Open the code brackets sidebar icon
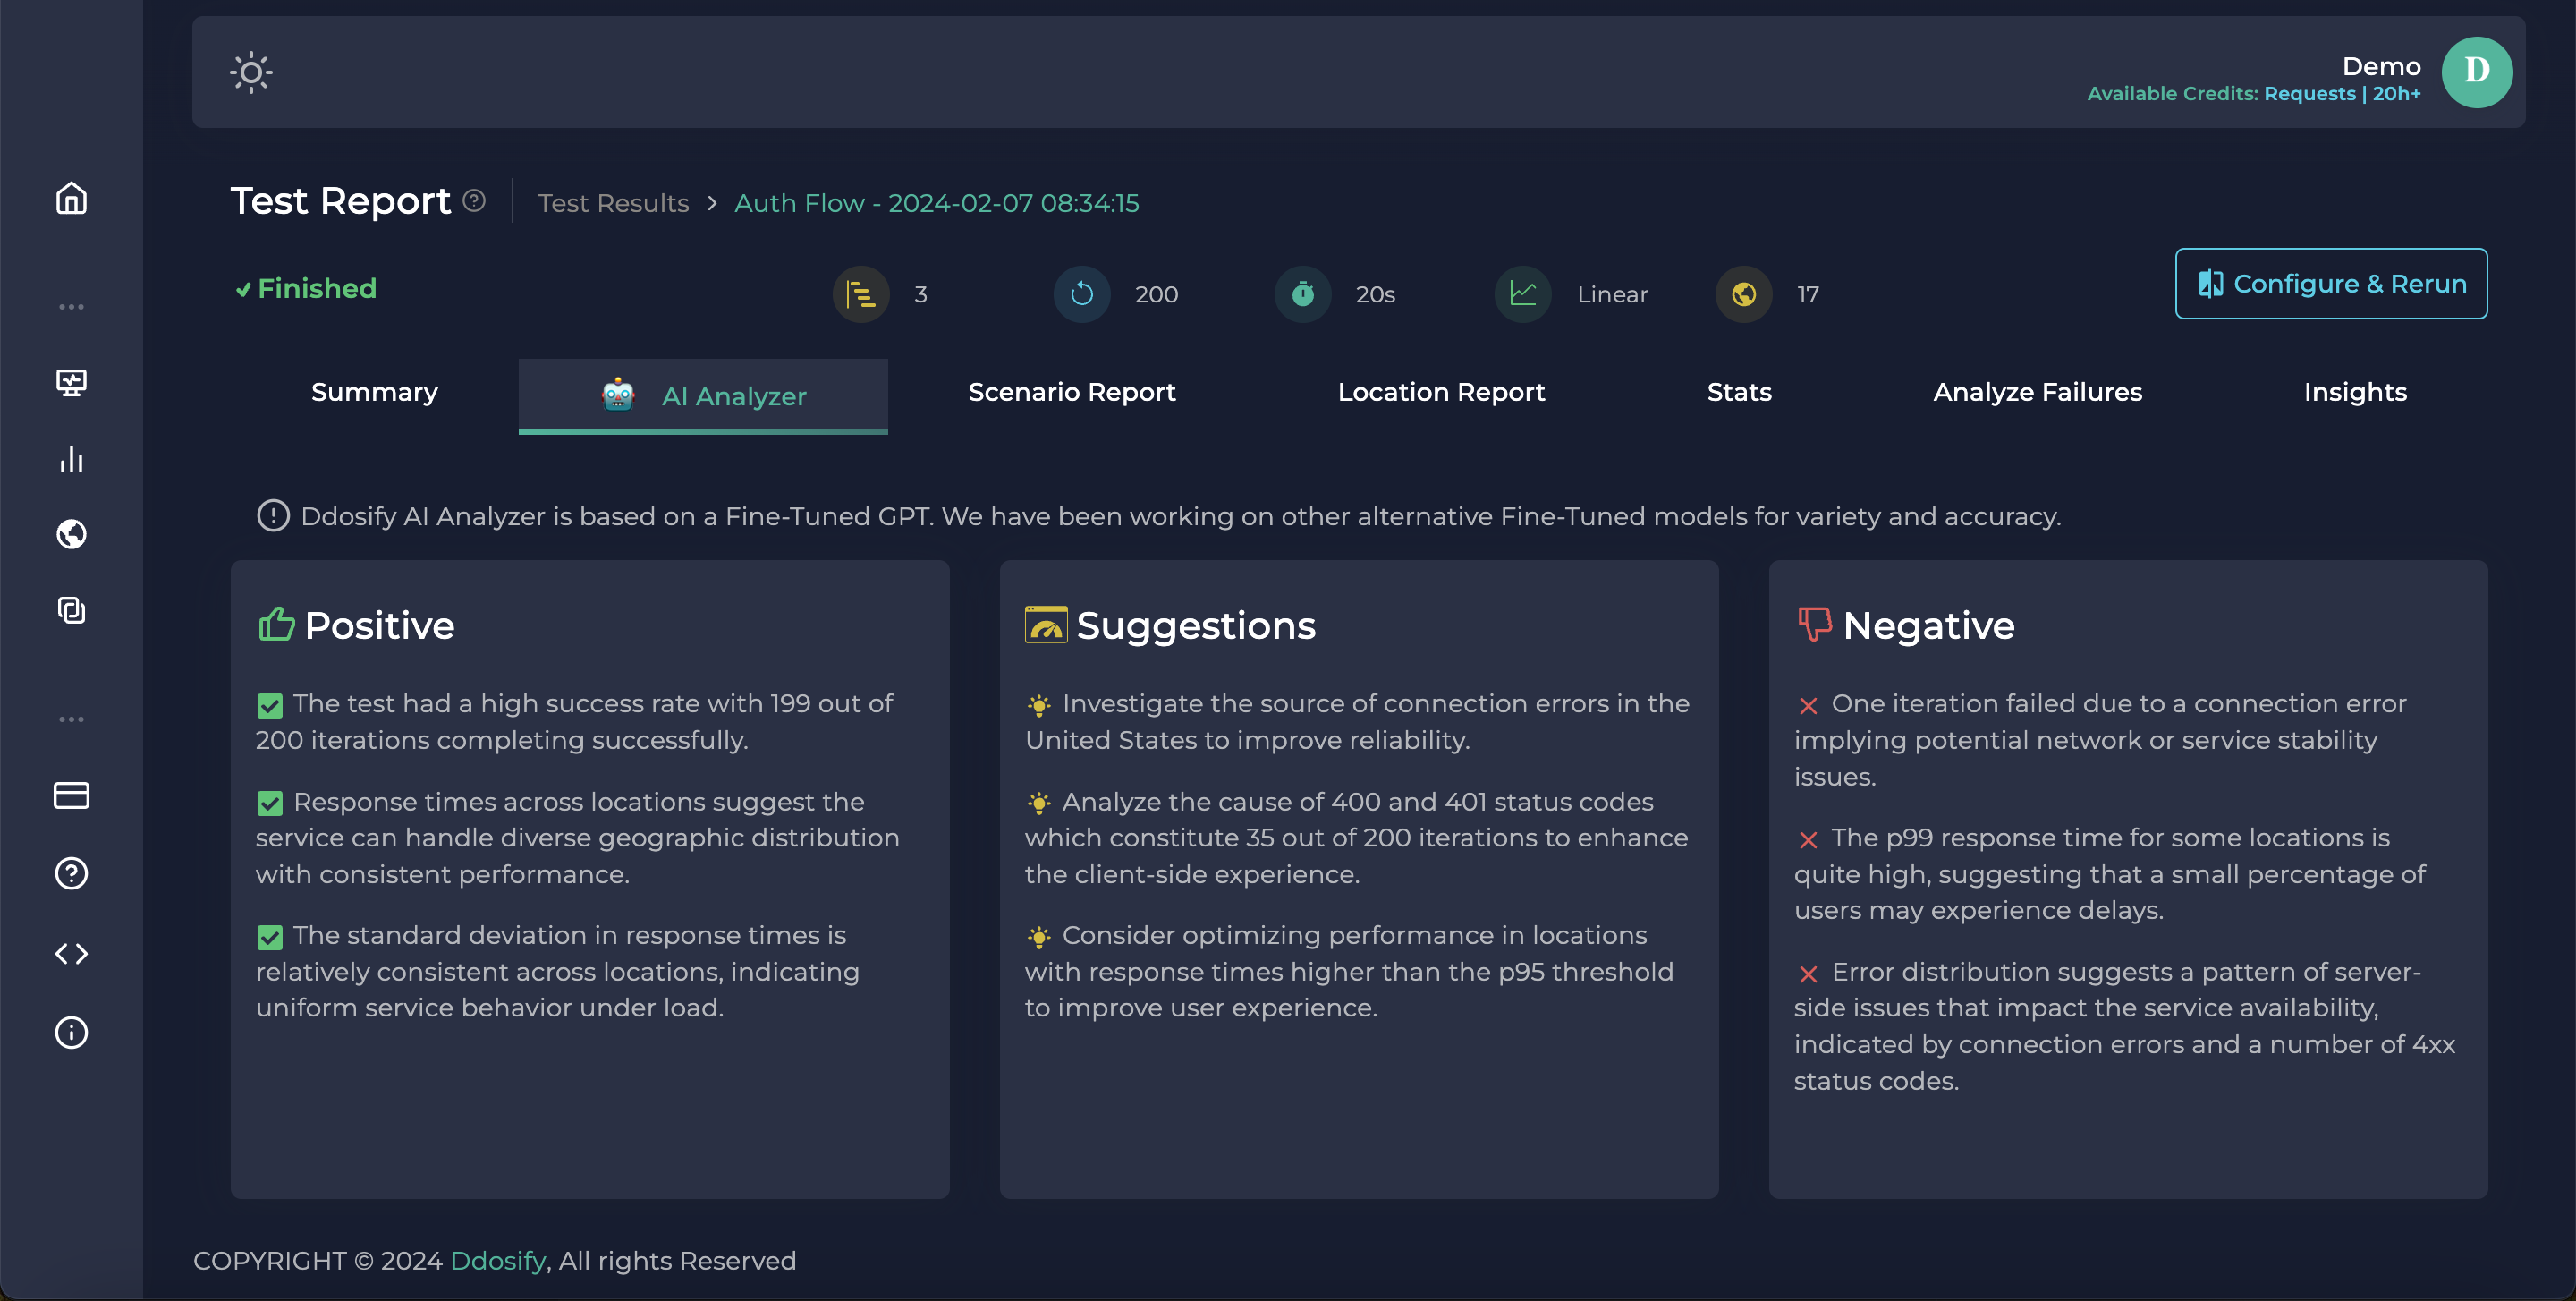Image resolution: width=2576 pixels, height=1301 pixels. click(71, 953)
